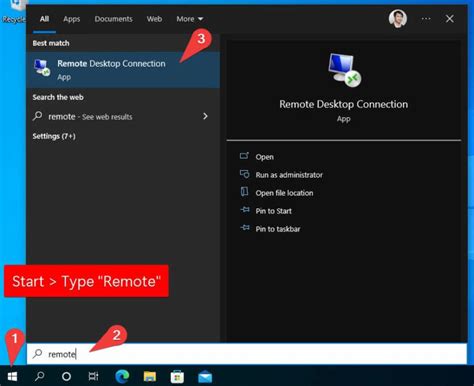
Task: Expand web results chevron for remote
Action: tap(205, 116)
